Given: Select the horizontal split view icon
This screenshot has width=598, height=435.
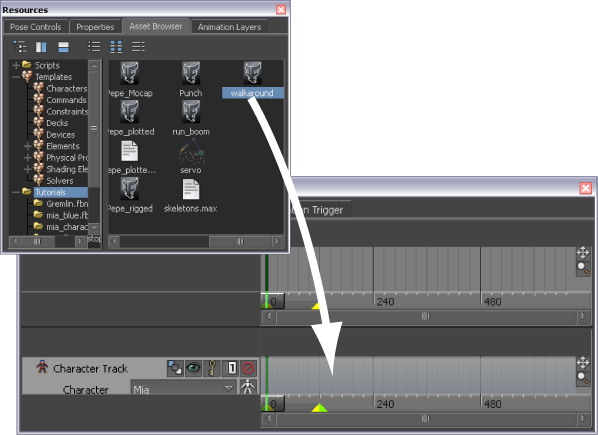Looking at the screenshot, I should pos(63,47).
